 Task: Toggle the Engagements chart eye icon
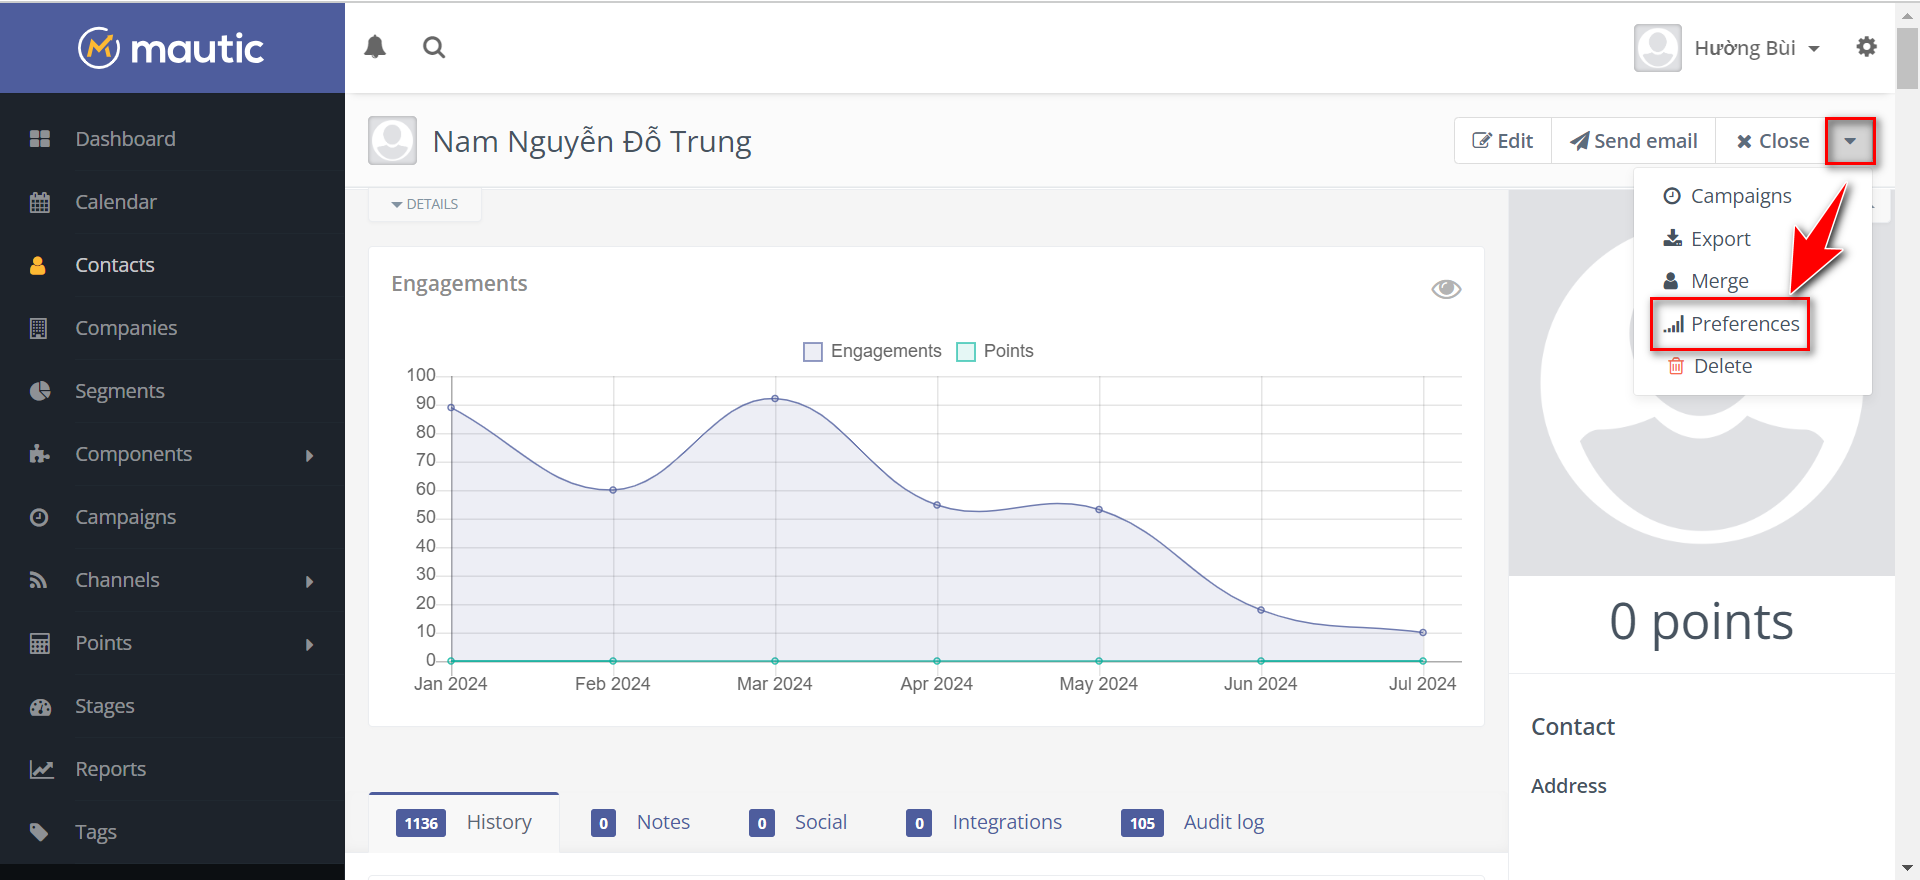(x=1446, y=289)
